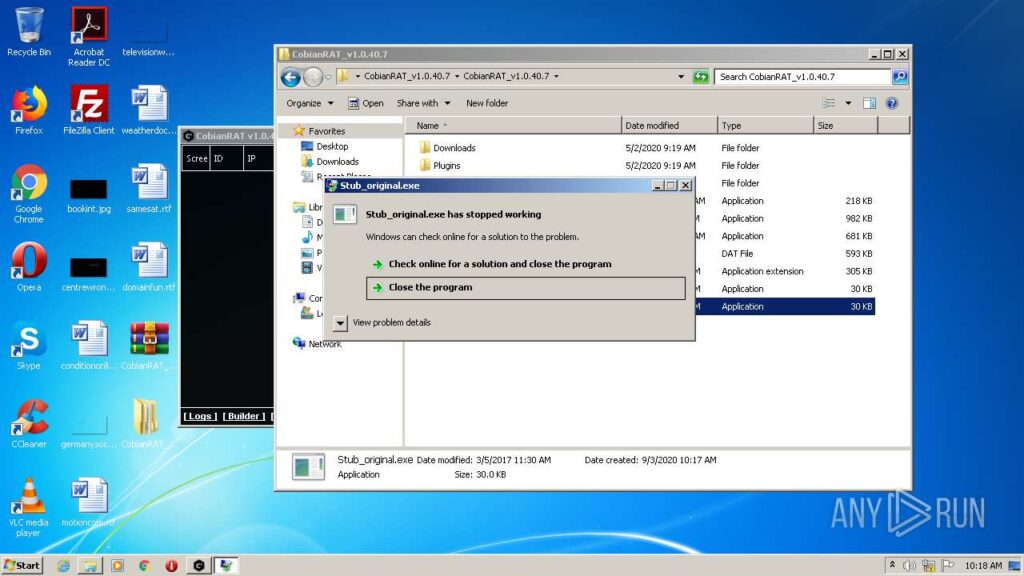Select bookint.jpg image on desktop

tap(89, 195)
